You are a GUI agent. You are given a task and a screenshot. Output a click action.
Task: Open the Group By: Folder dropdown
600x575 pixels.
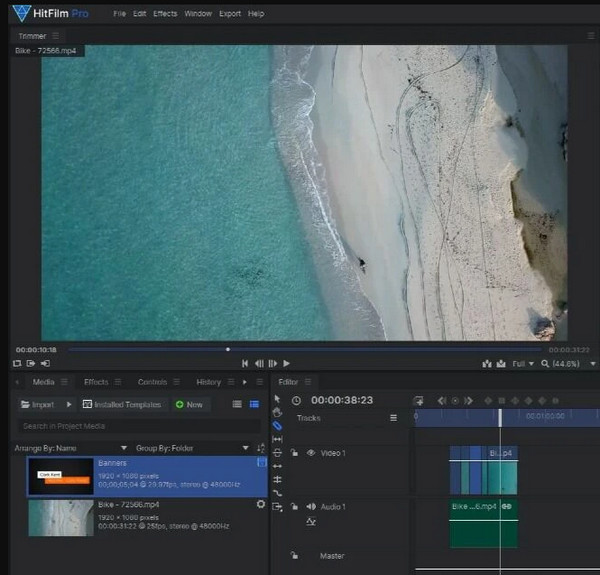pyautogui.click(x=192, y=448)
